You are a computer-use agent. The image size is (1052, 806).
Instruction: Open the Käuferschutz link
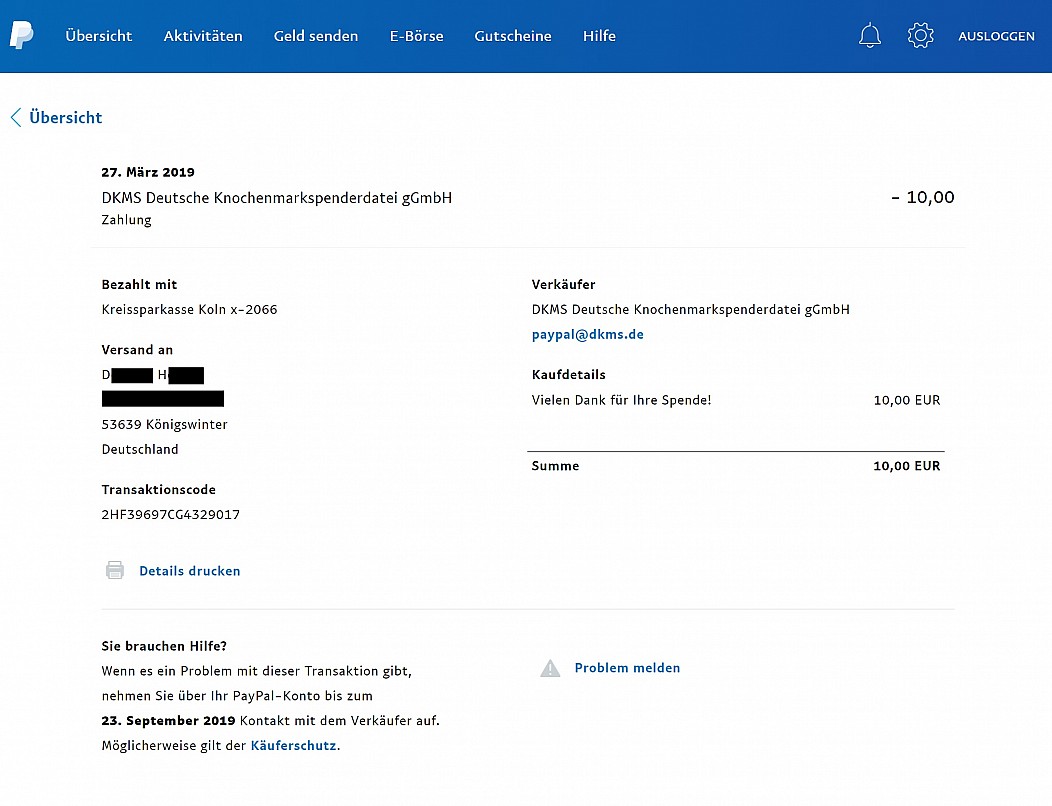coord(293,746)
